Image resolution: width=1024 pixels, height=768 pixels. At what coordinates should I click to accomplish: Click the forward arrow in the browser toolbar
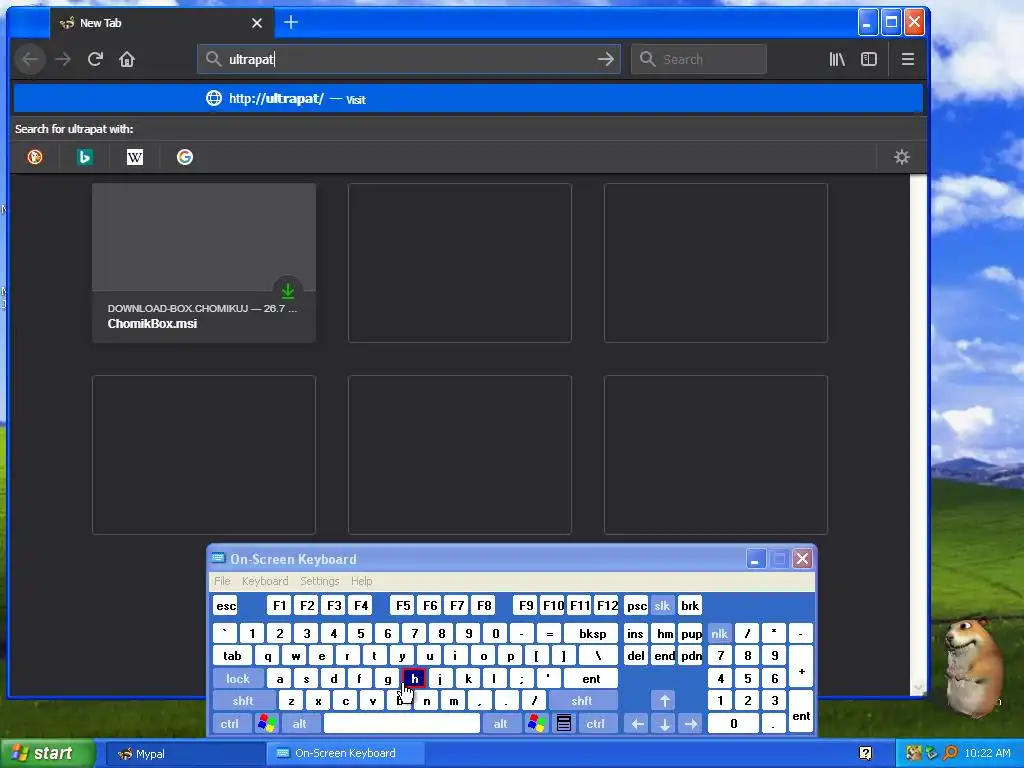[63, 59]
